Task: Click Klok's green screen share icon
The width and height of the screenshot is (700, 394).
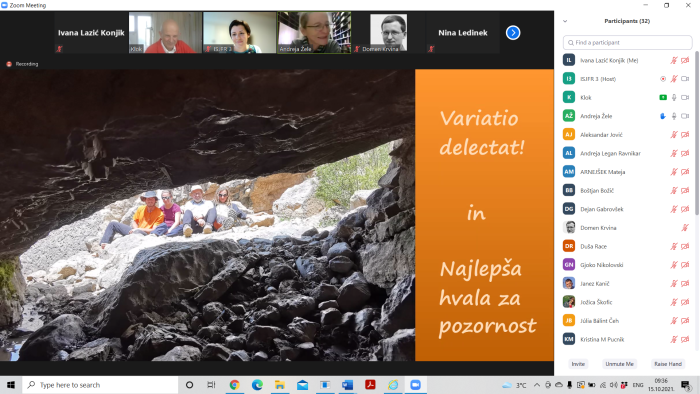Action: pos(663,97)
